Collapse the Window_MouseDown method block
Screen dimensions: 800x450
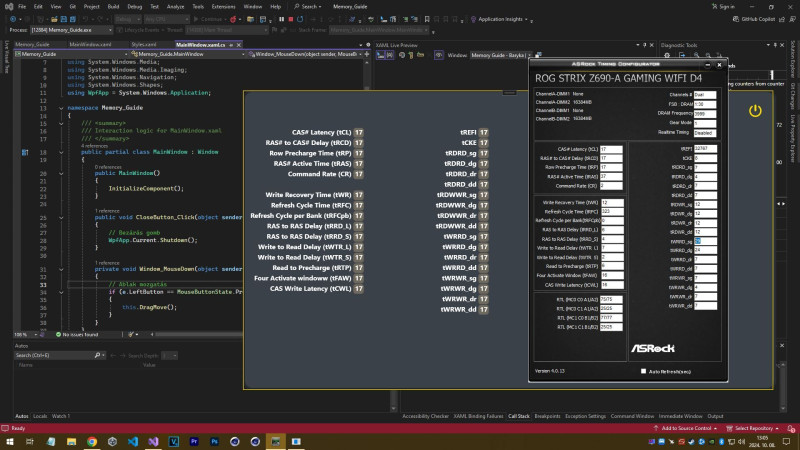pyautogui.click(x=61, y=269)
